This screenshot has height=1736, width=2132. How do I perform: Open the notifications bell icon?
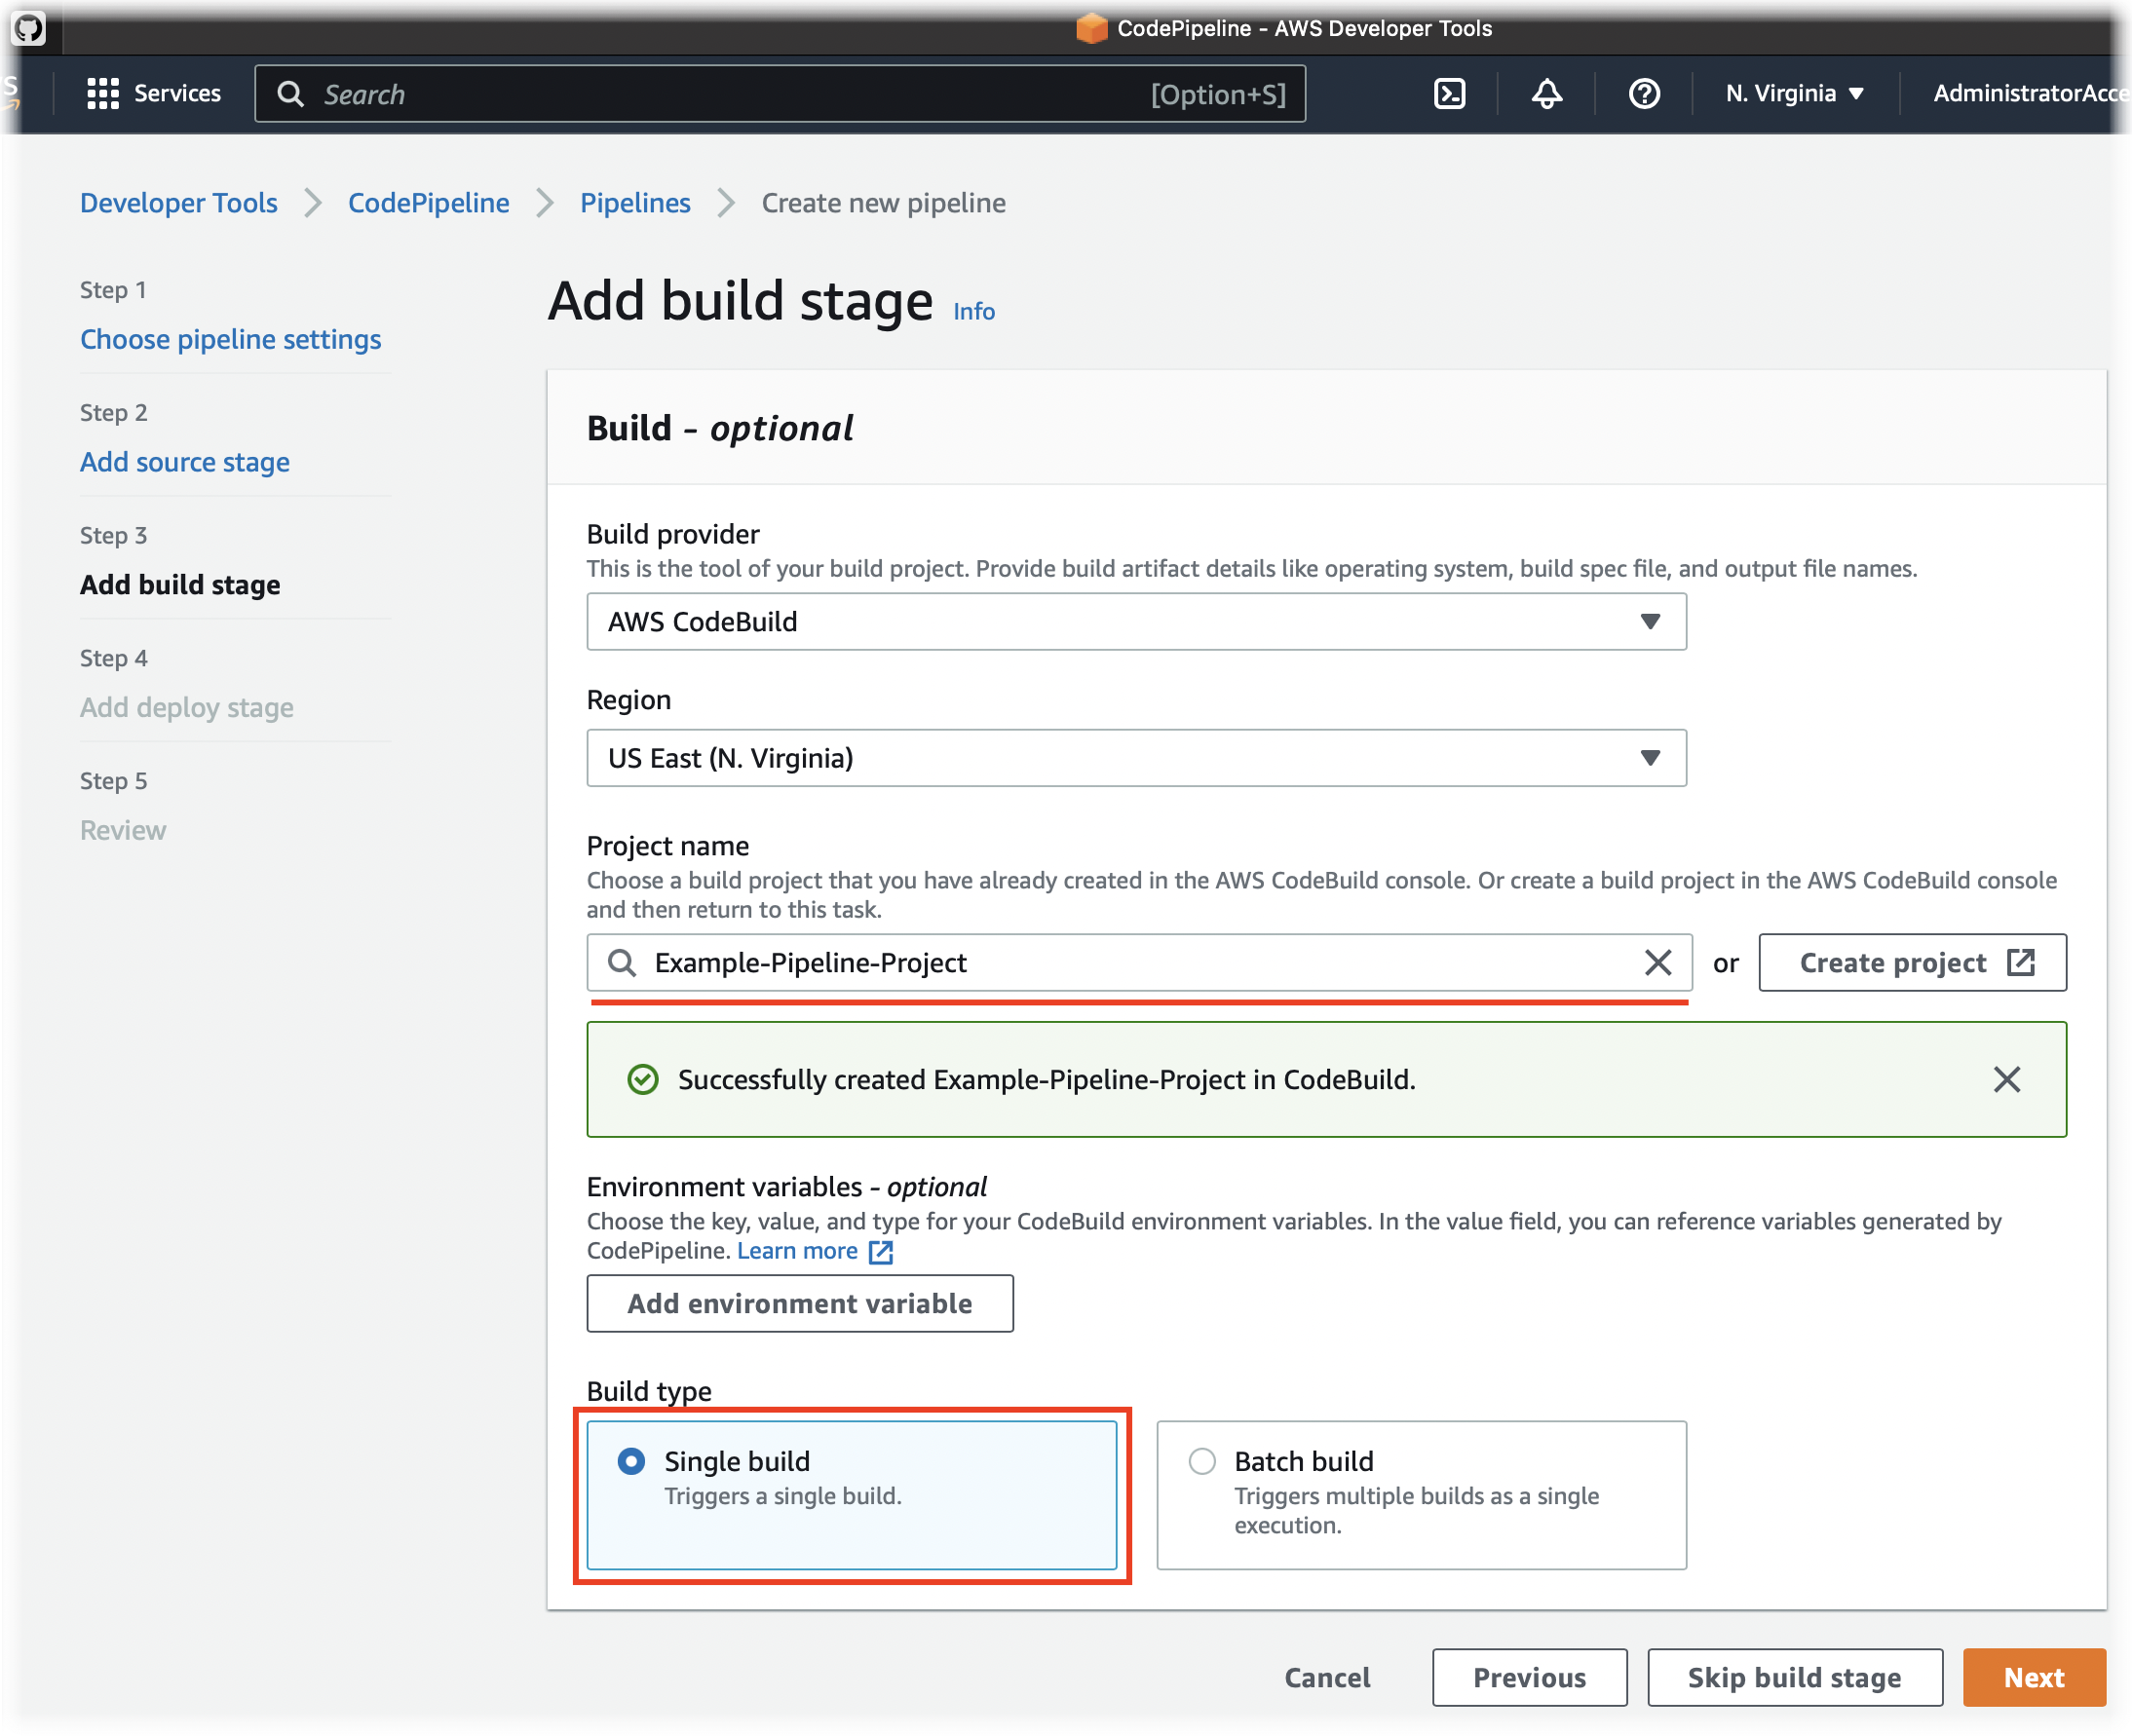coord(1546,94)
